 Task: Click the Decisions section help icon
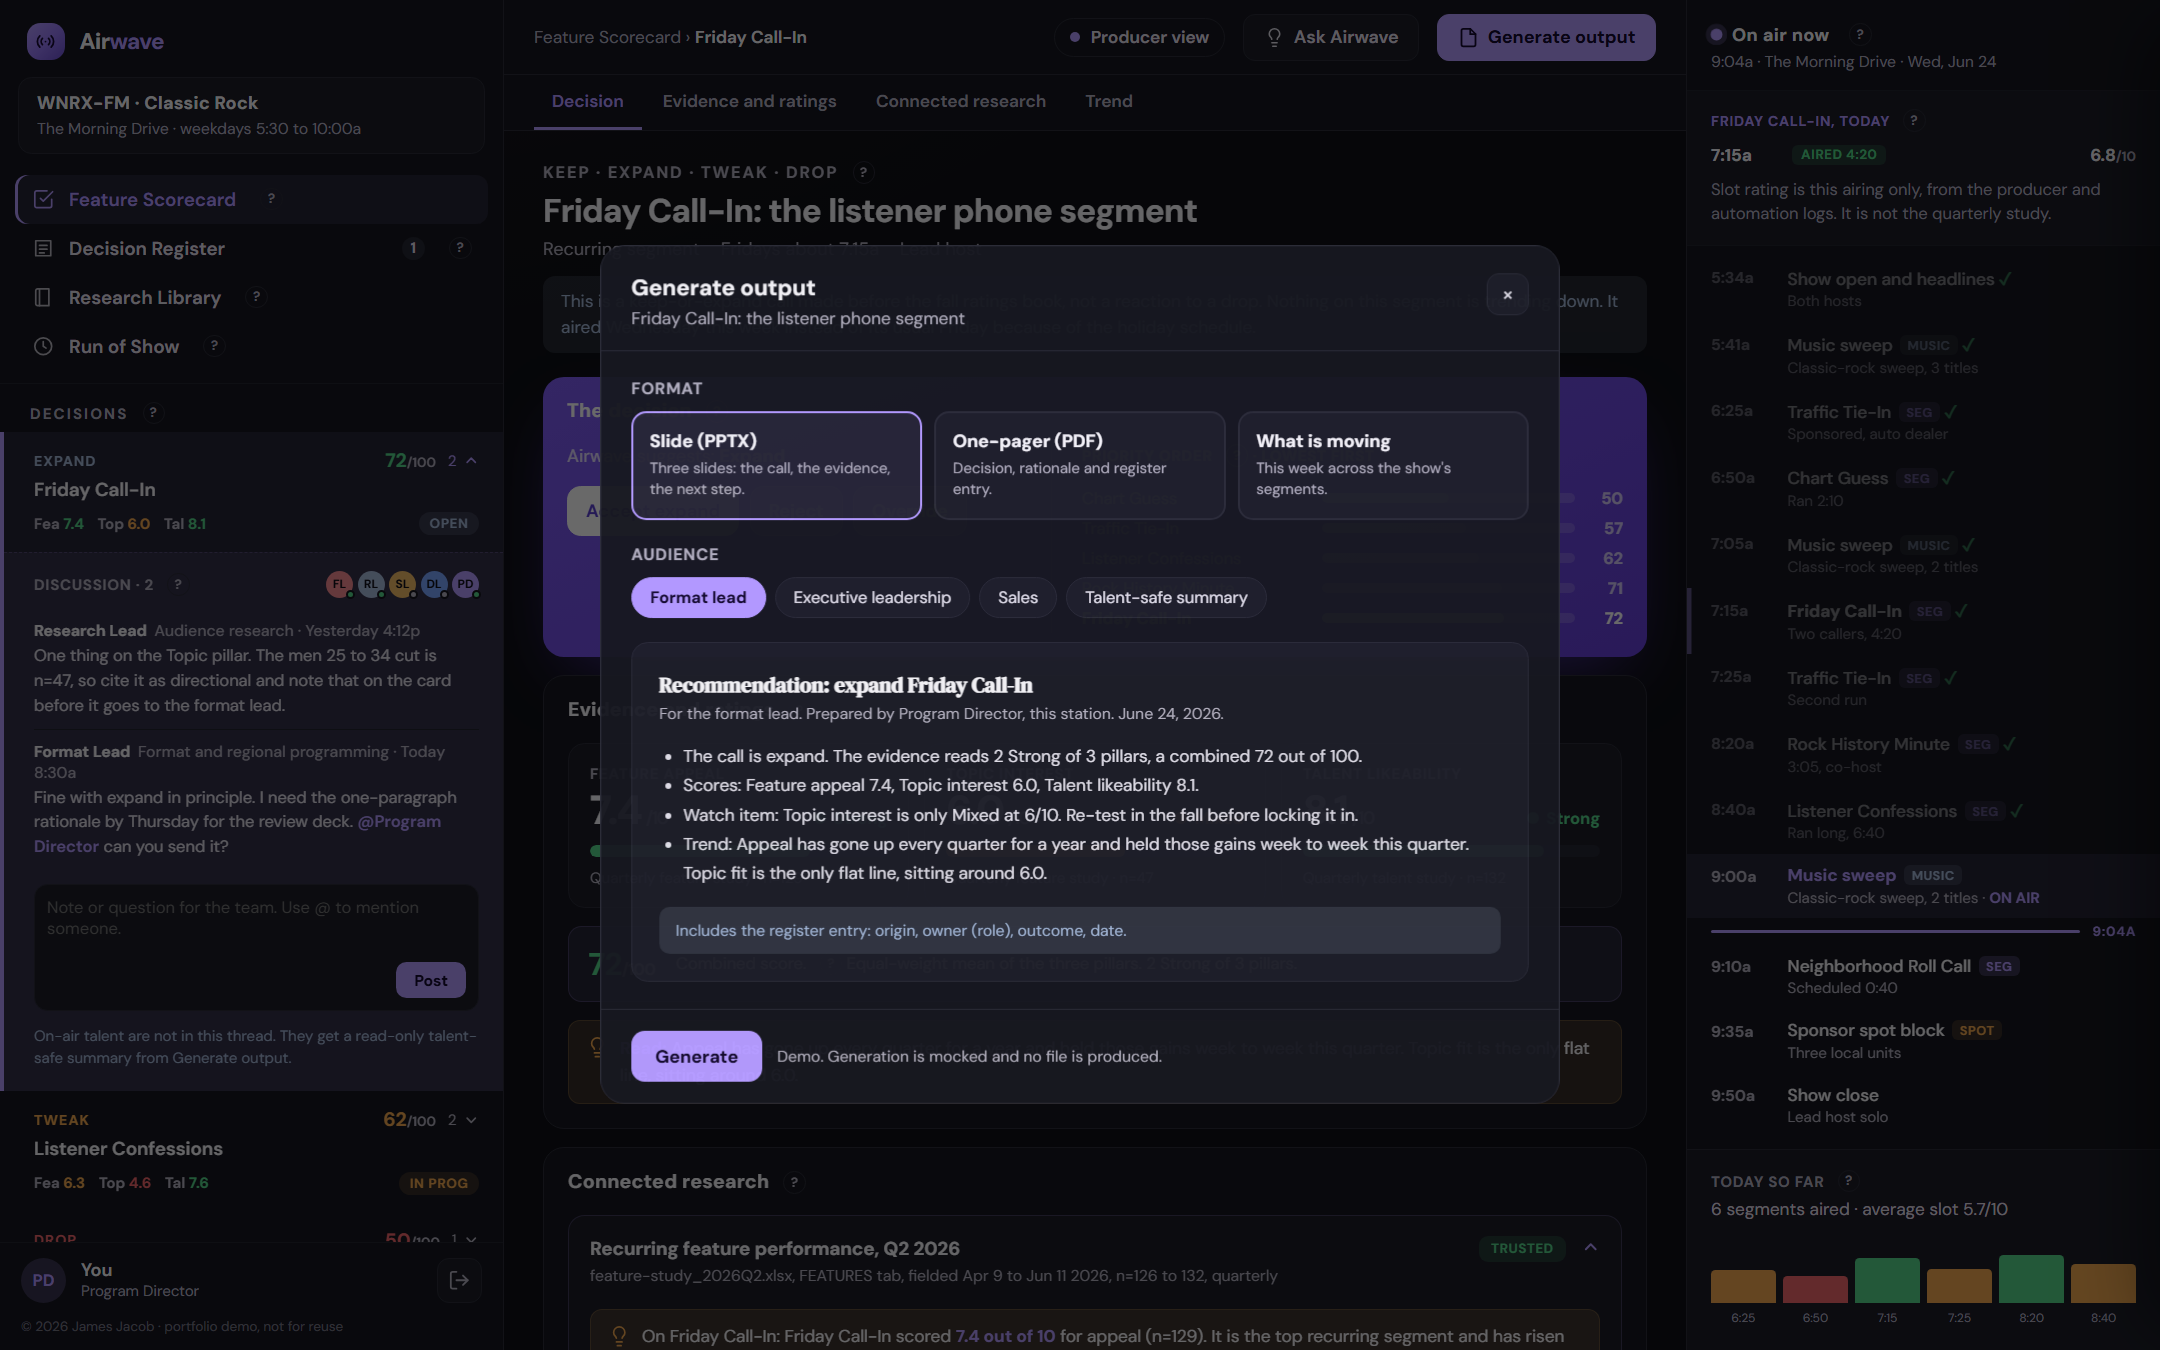(152, 413)
